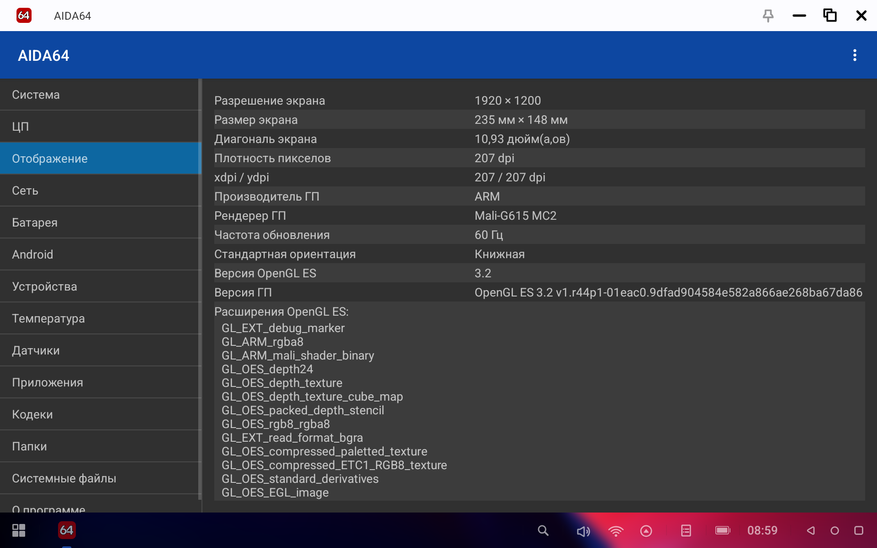Select the Отображение section
Viewport: 877px width, 548px height.
click(x=100, y=158)
